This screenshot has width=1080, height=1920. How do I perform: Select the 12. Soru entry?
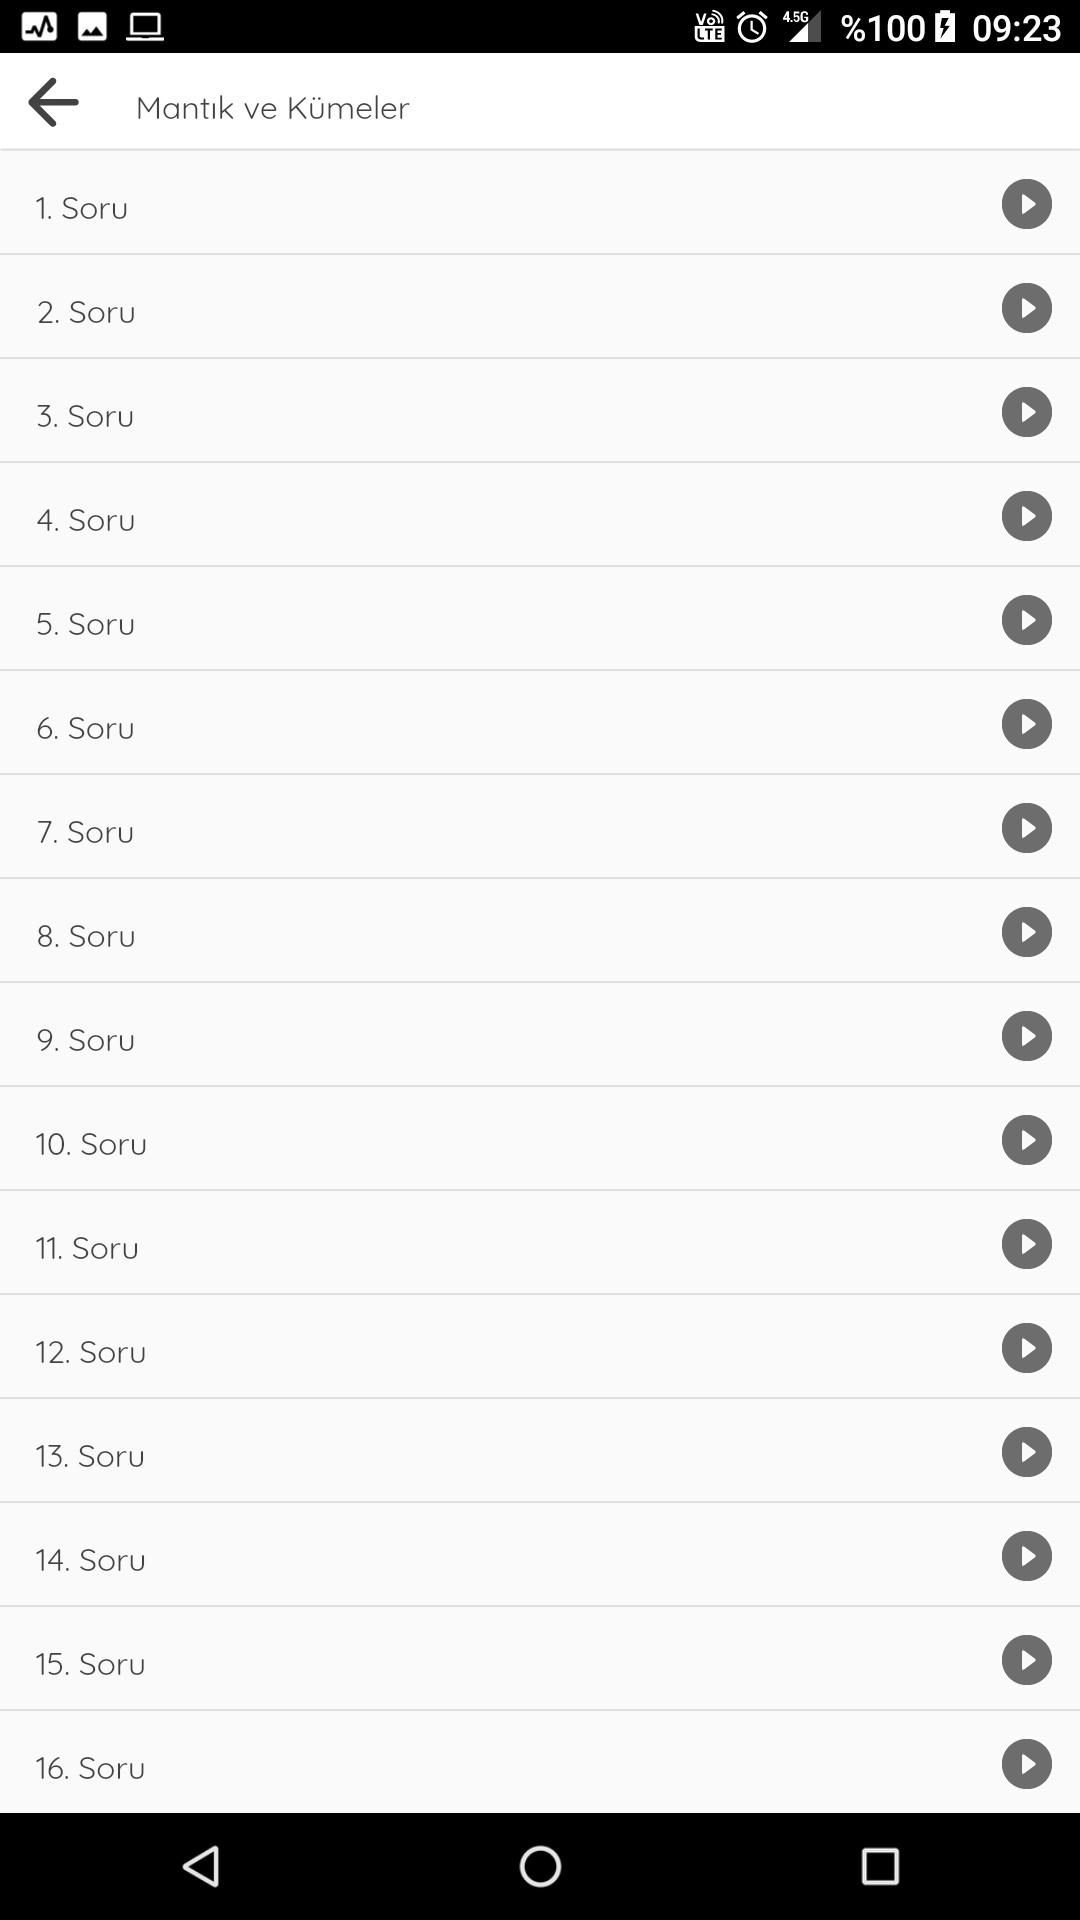(x=540, y=1347)
